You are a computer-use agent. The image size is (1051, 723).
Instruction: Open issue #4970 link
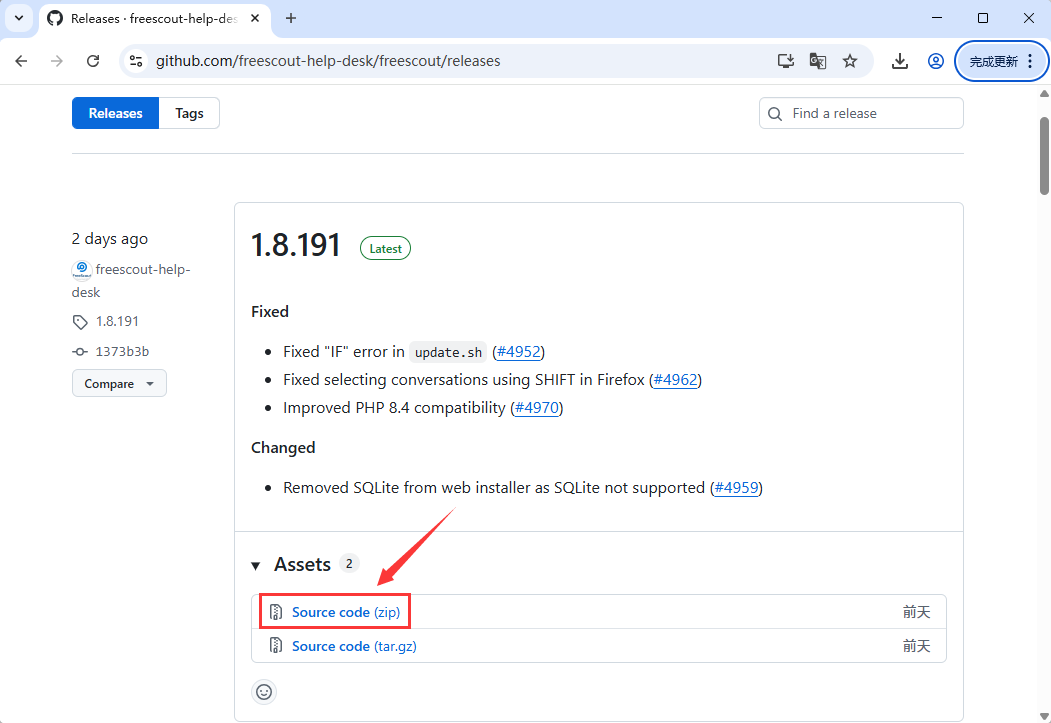[x=537, y=408]
